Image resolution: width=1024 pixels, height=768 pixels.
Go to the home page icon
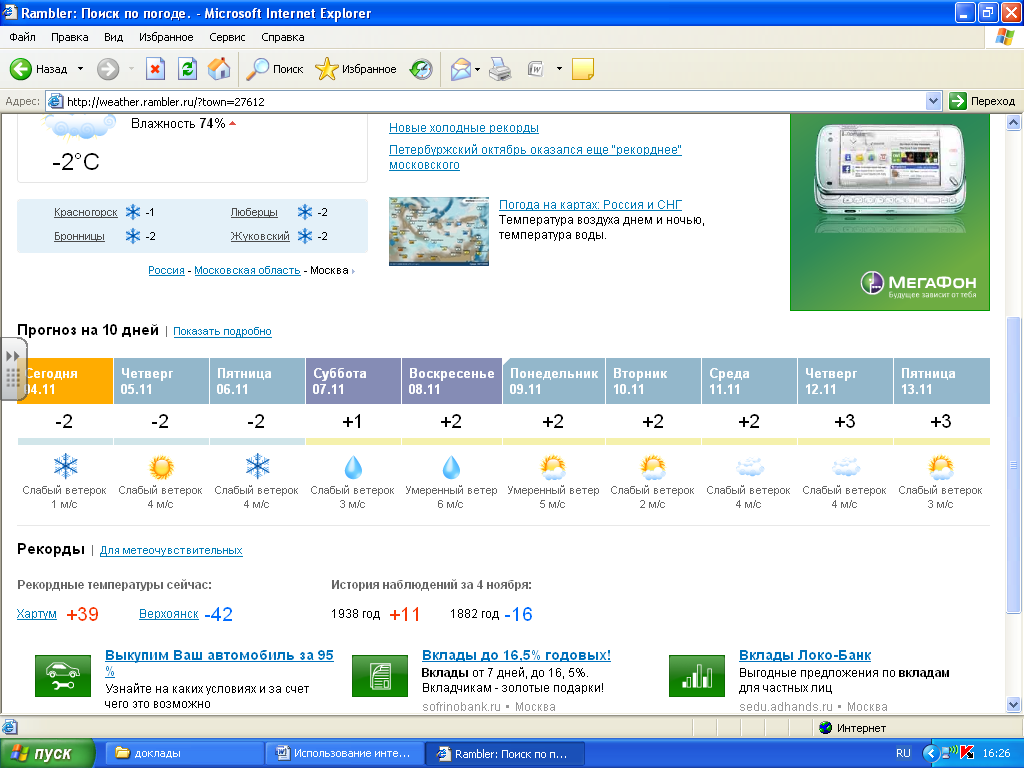219,69
